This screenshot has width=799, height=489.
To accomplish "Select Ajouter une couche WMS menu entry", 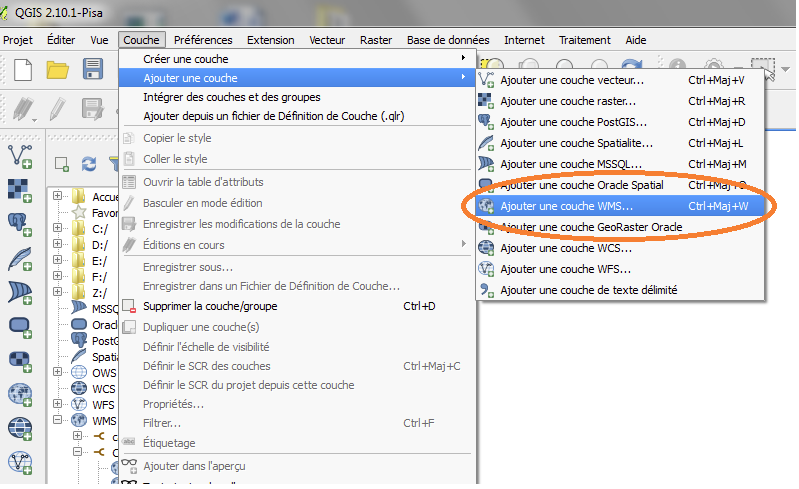I will (566, 206).
